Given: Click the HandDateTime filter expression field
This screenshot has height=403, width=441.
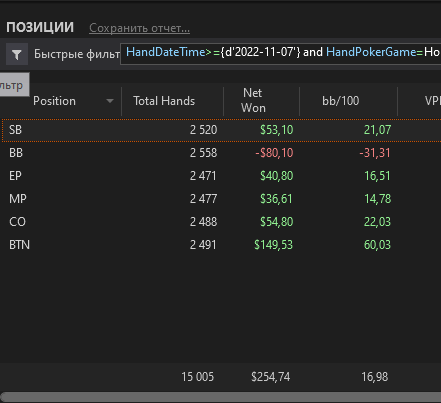Looking at the screenshot, I should pos(280,53).
